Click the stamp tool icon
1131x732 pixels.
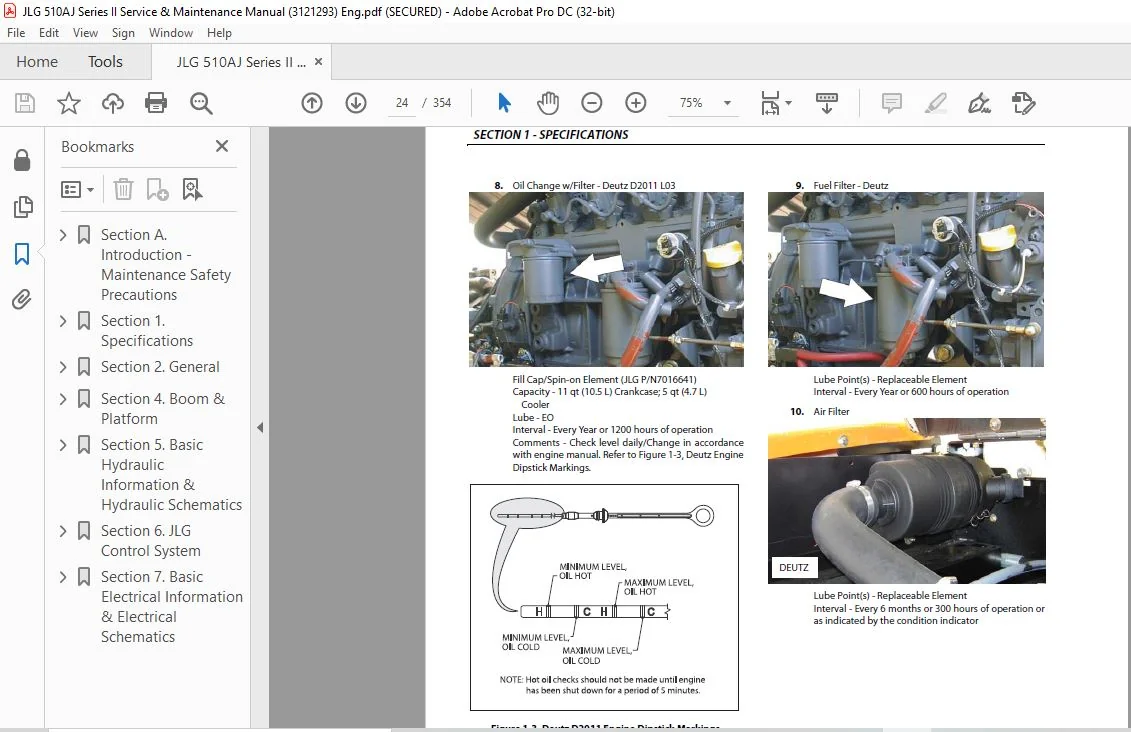(x=1024, y=103)
